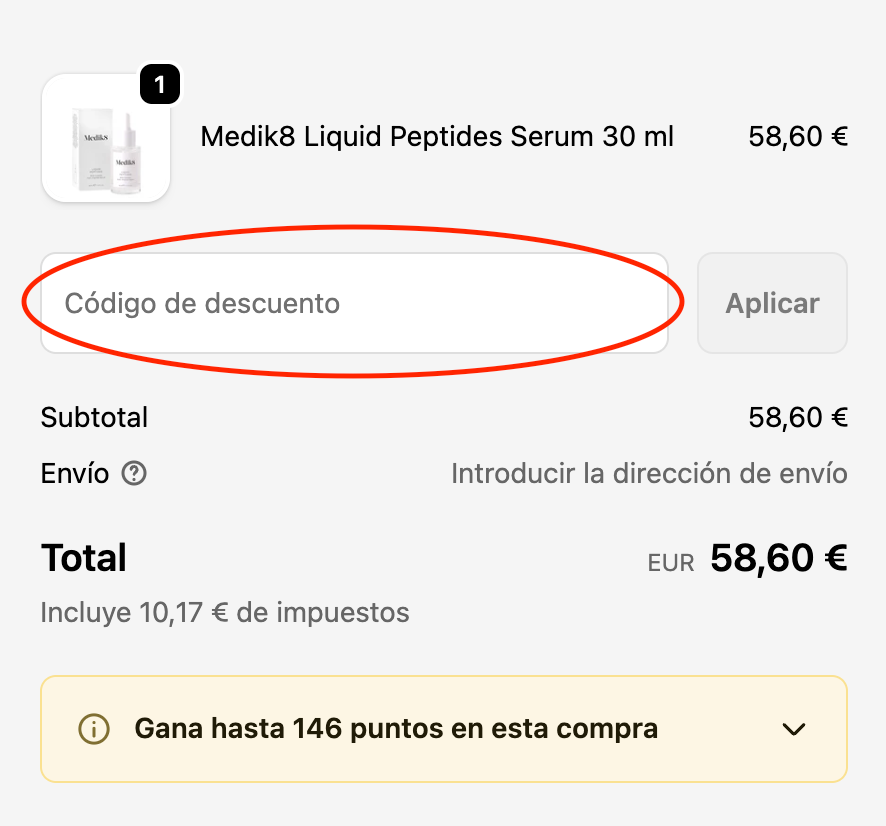Click the EUR currency label
The height and width of the screenshot is (826, 886).
pos(670,563)
